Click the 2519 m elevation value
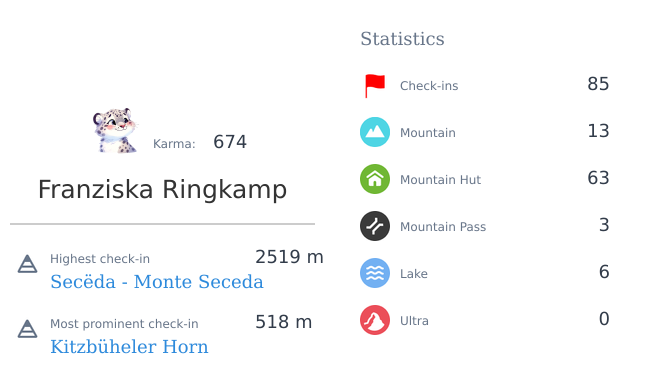 (289, 257)
